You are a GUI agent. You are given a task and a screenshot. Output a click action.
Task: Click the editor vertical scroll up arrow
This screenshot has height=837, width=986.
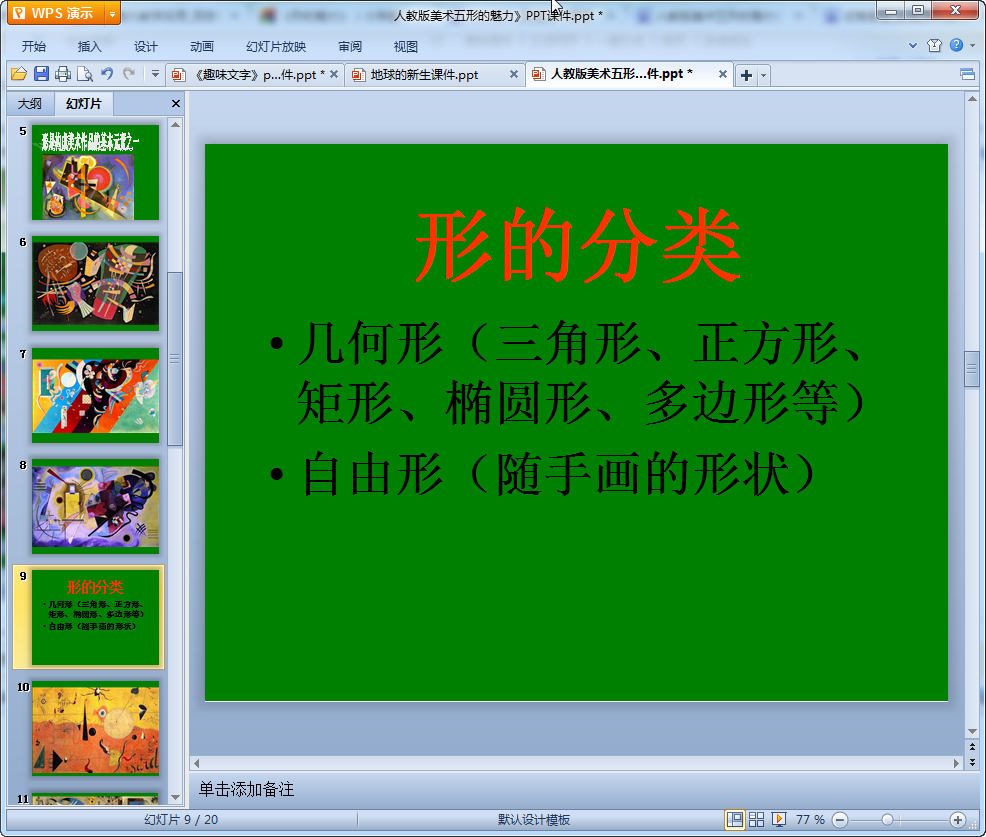click(x=972, y=99)
